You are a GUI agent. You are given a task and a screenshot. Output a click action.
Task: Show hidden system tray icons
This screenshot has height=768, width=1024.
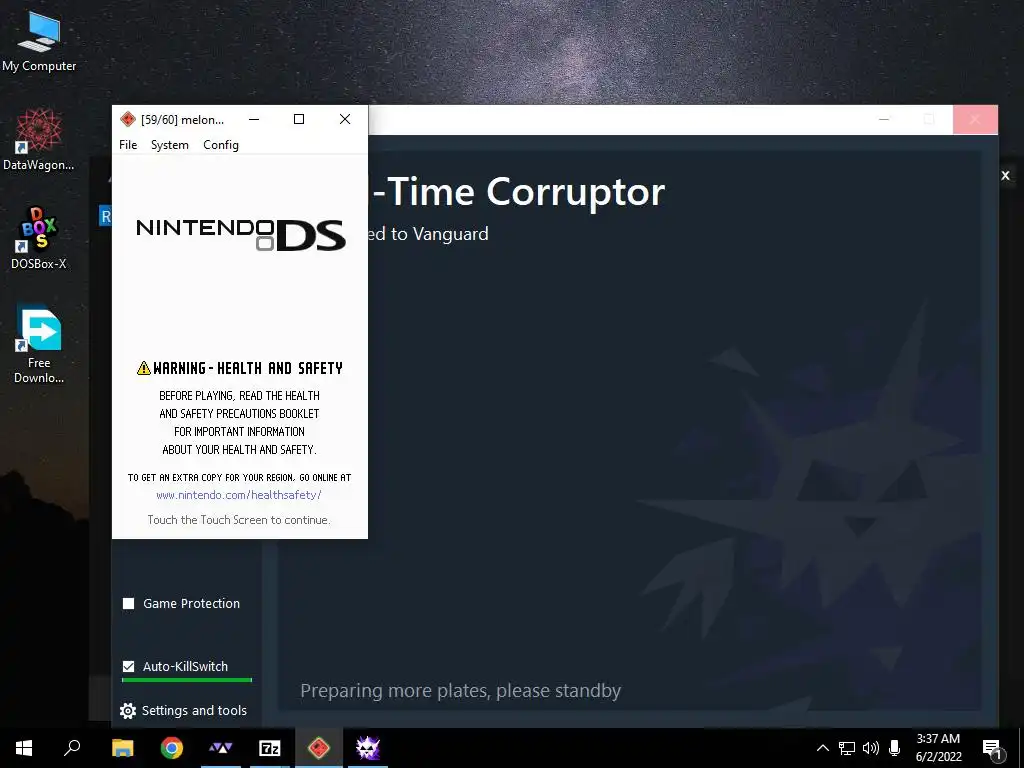[823, 748]
